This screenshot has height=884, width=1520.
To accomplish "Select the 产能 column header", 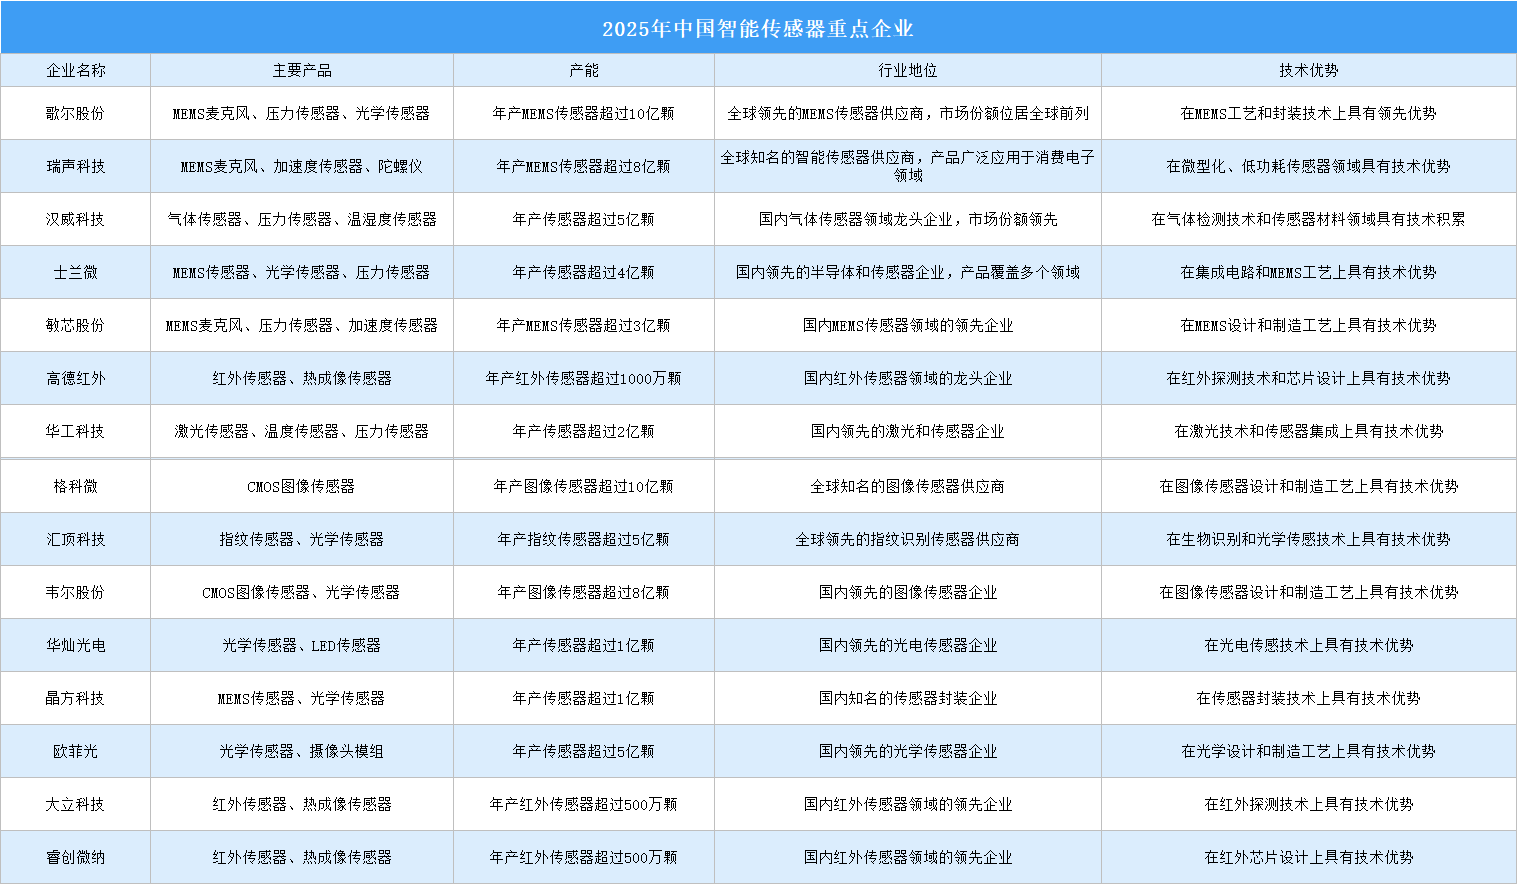I will tap(583, 70).
